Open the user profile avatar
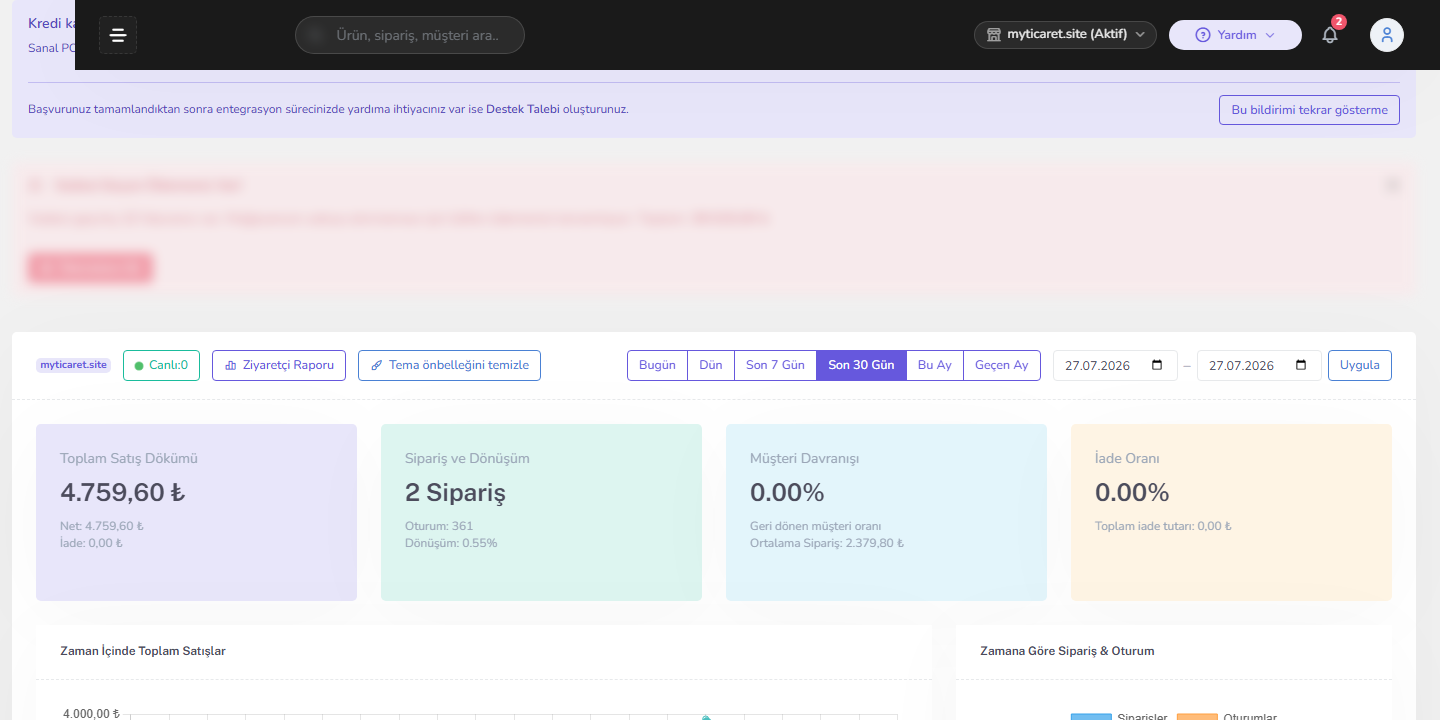Viewport: 1440px width, 720px height. pyautogui.click(x=1387, y=35)
